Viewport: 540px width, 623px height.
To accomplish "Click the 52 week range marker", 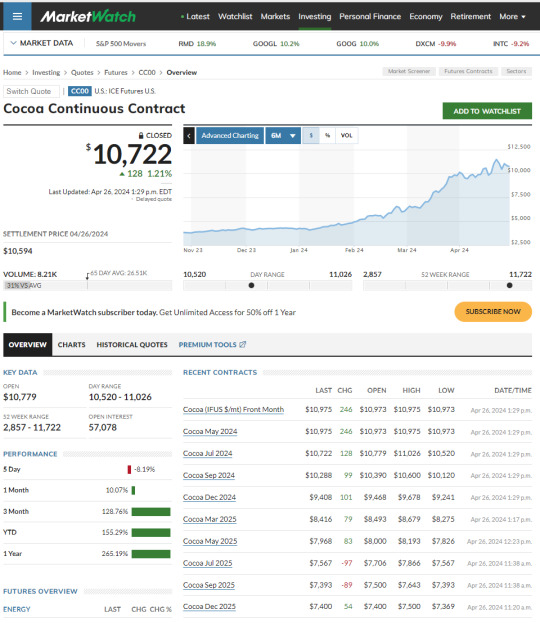I will pos(509,285).
